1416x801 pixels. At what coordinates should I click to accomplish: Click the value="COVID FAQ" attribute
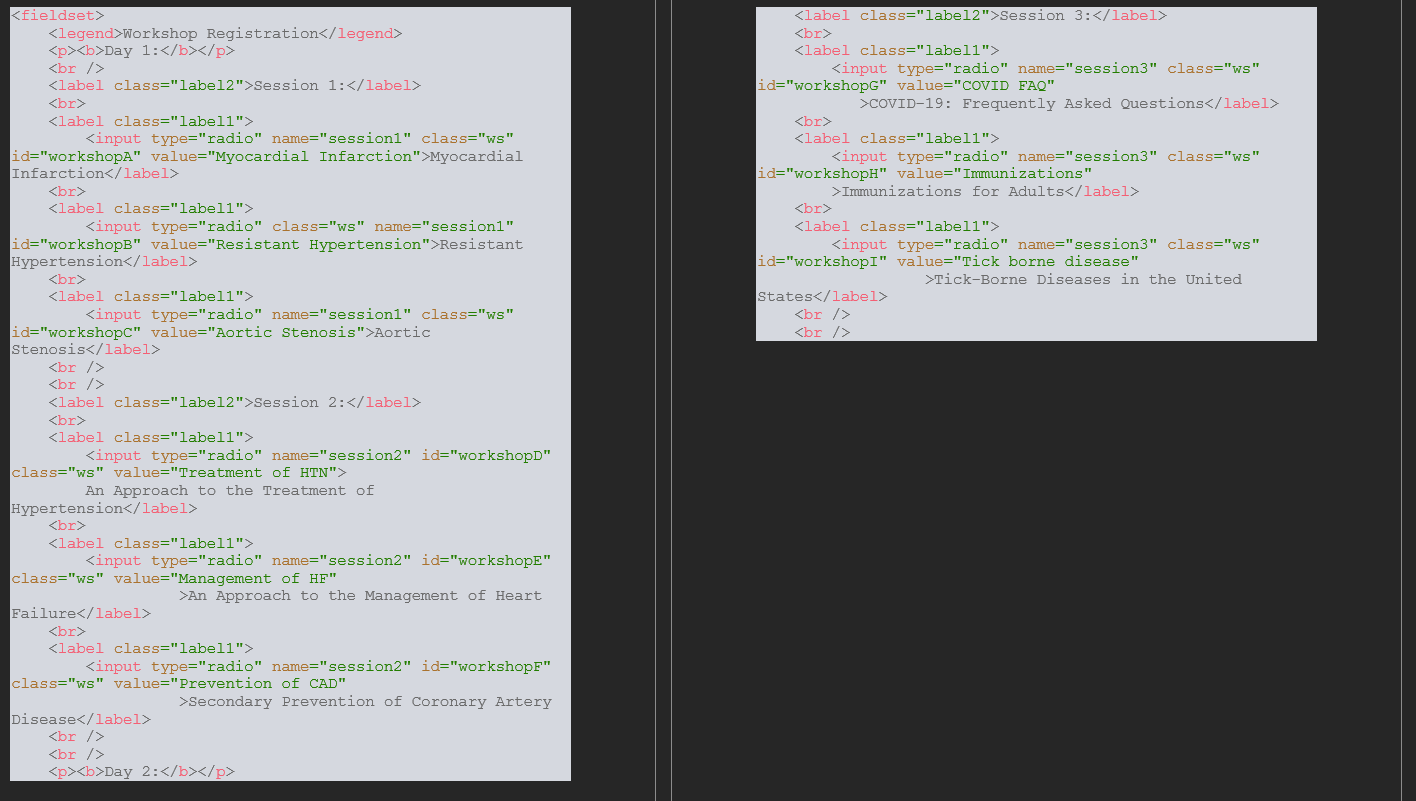coord(977,86)
